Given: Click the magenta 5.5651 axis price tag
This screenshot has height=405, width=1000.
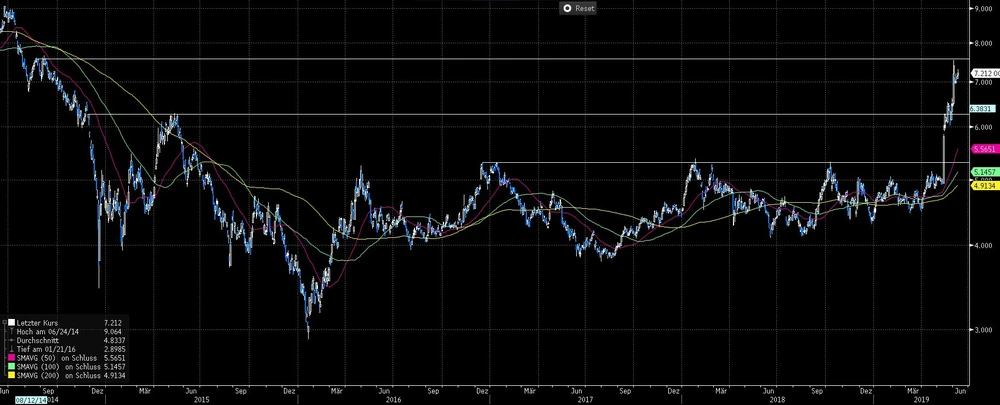Looking at the screenshot, I should click(985, 148).
